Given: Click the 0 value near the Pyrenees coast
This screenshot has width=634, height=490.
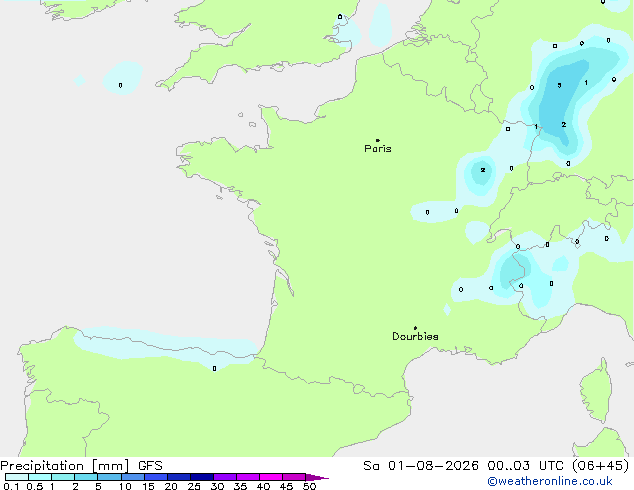Looking at the screenshot, I should tap(214, 368).
